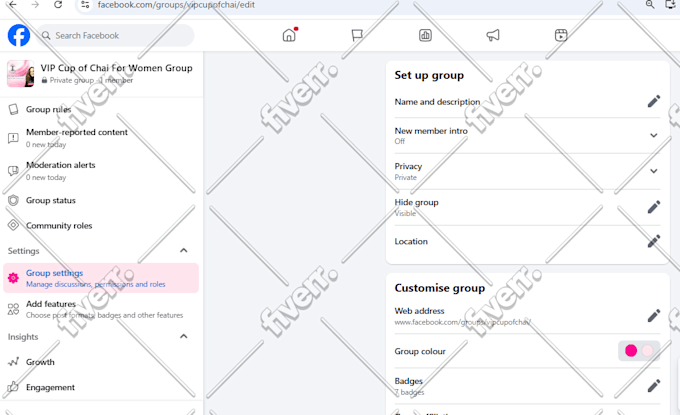Click the group cover thumbnail image

tap(20, 74)
